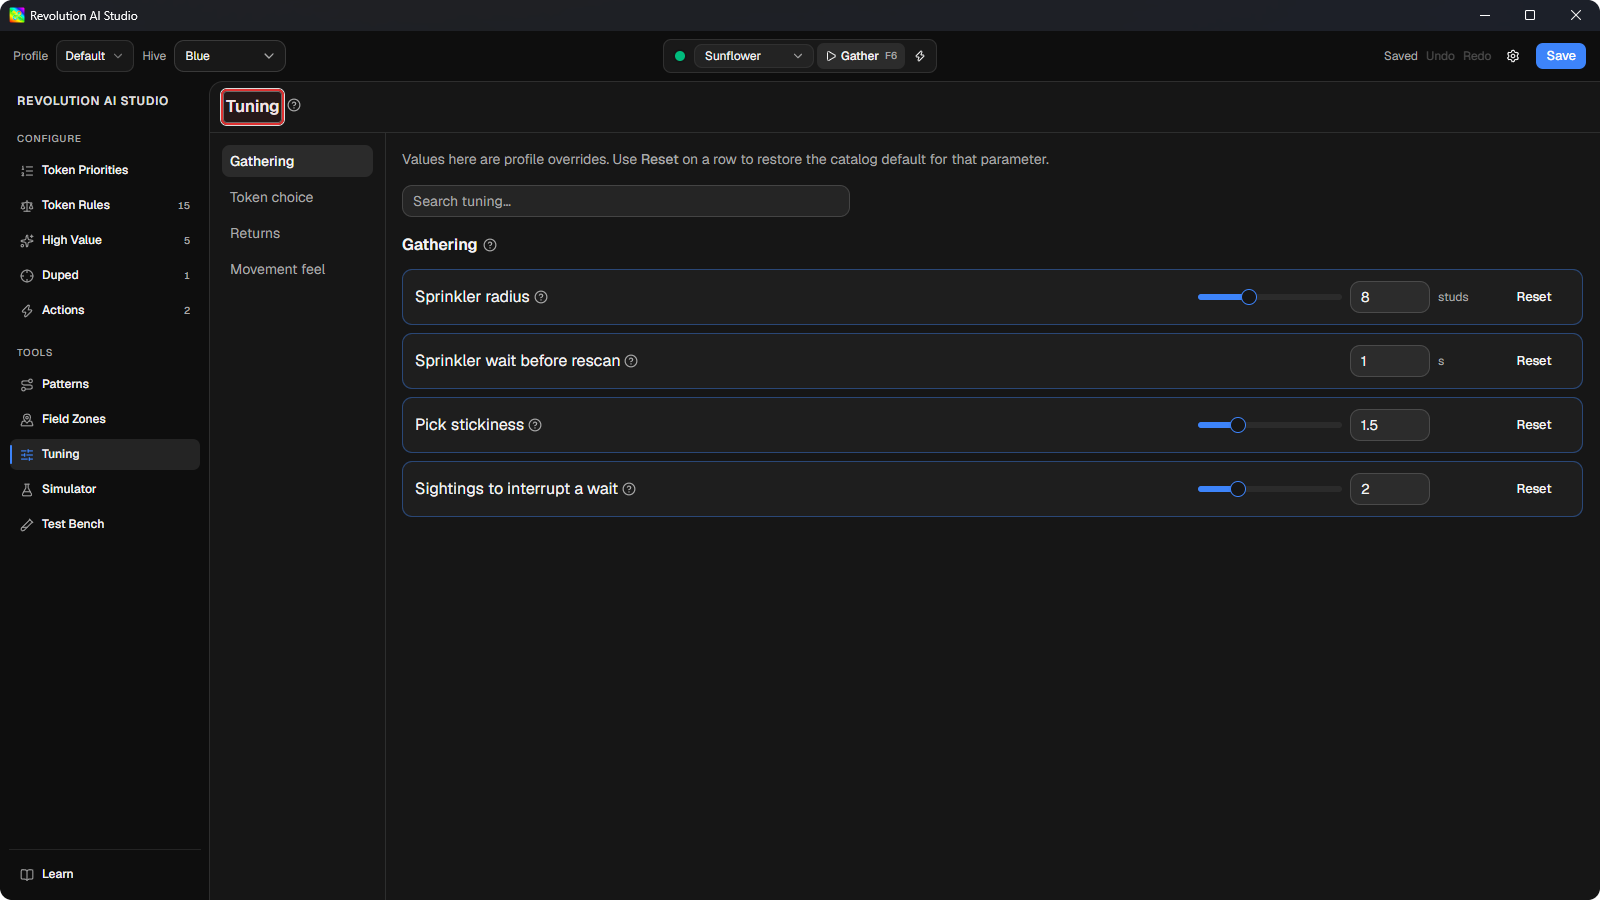Reset Sightings to interrupt a wait row
Image resolution: width=1600 pixels, height=900 pixels.
coord(1534,489)
